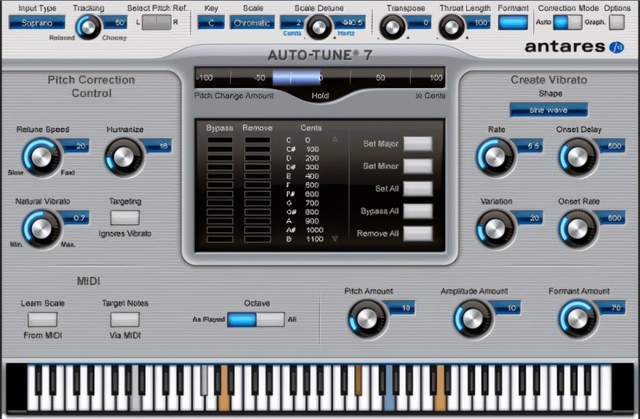Open the Scale dropdown showing Chromatic
Viewport: 640px width, 419px height.
coord(252,22)
